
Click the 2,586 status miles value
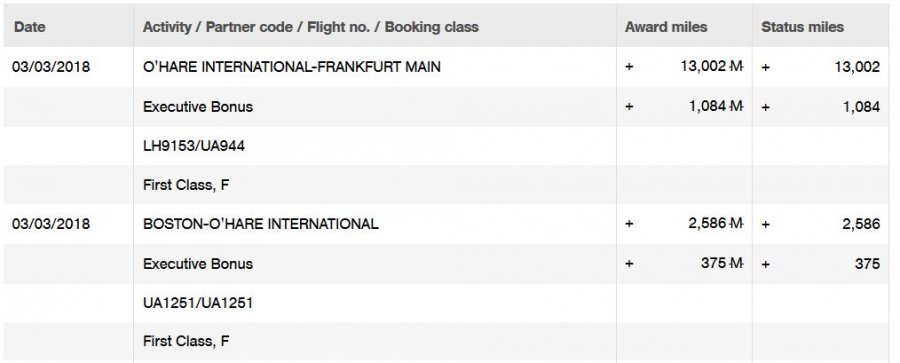(861, 223)
